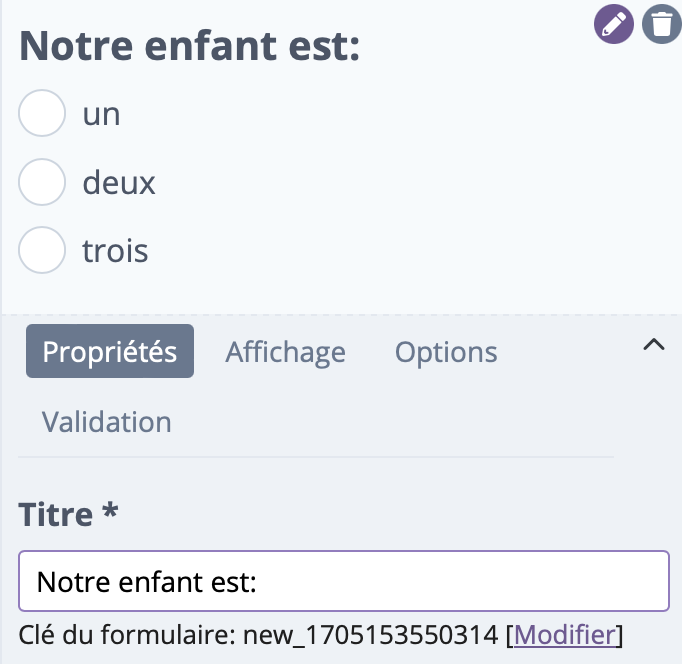Click the "Titre *" field label

[x=68, y=514]
